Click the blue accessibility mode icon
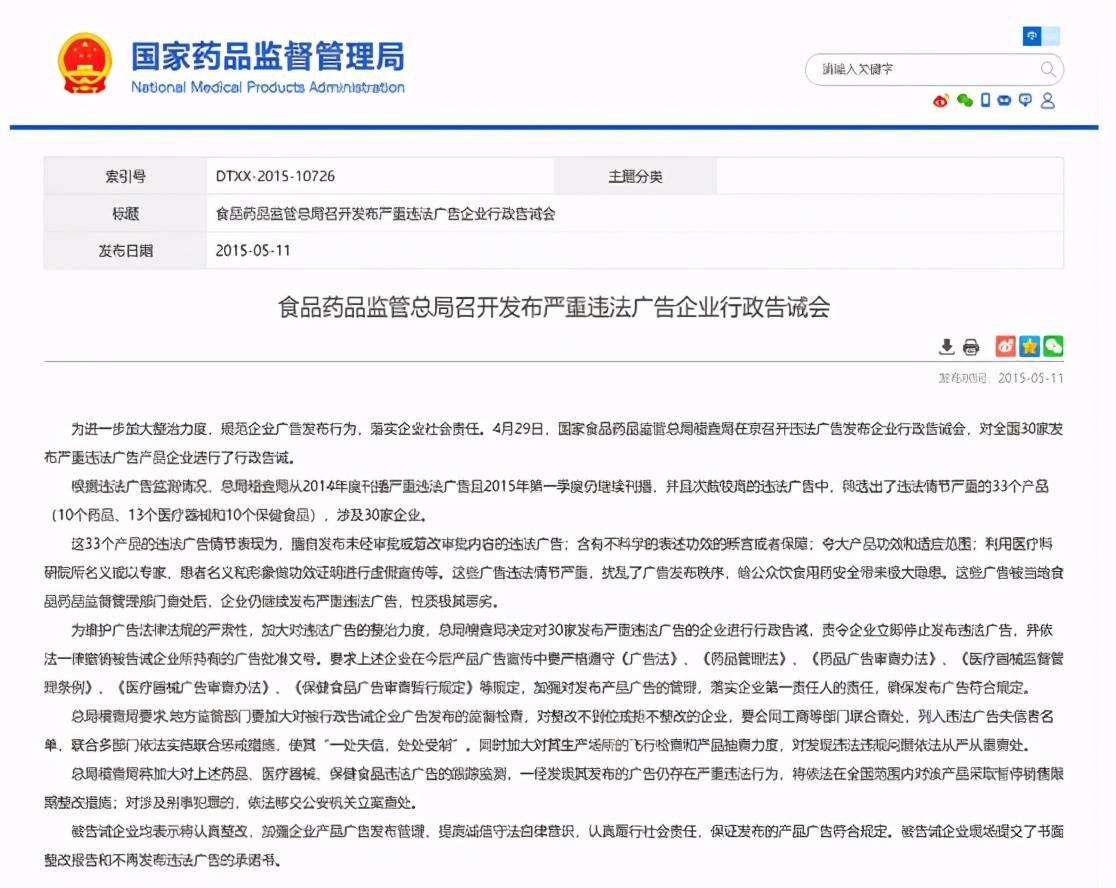1116x888 pixels. point(1031,37)
